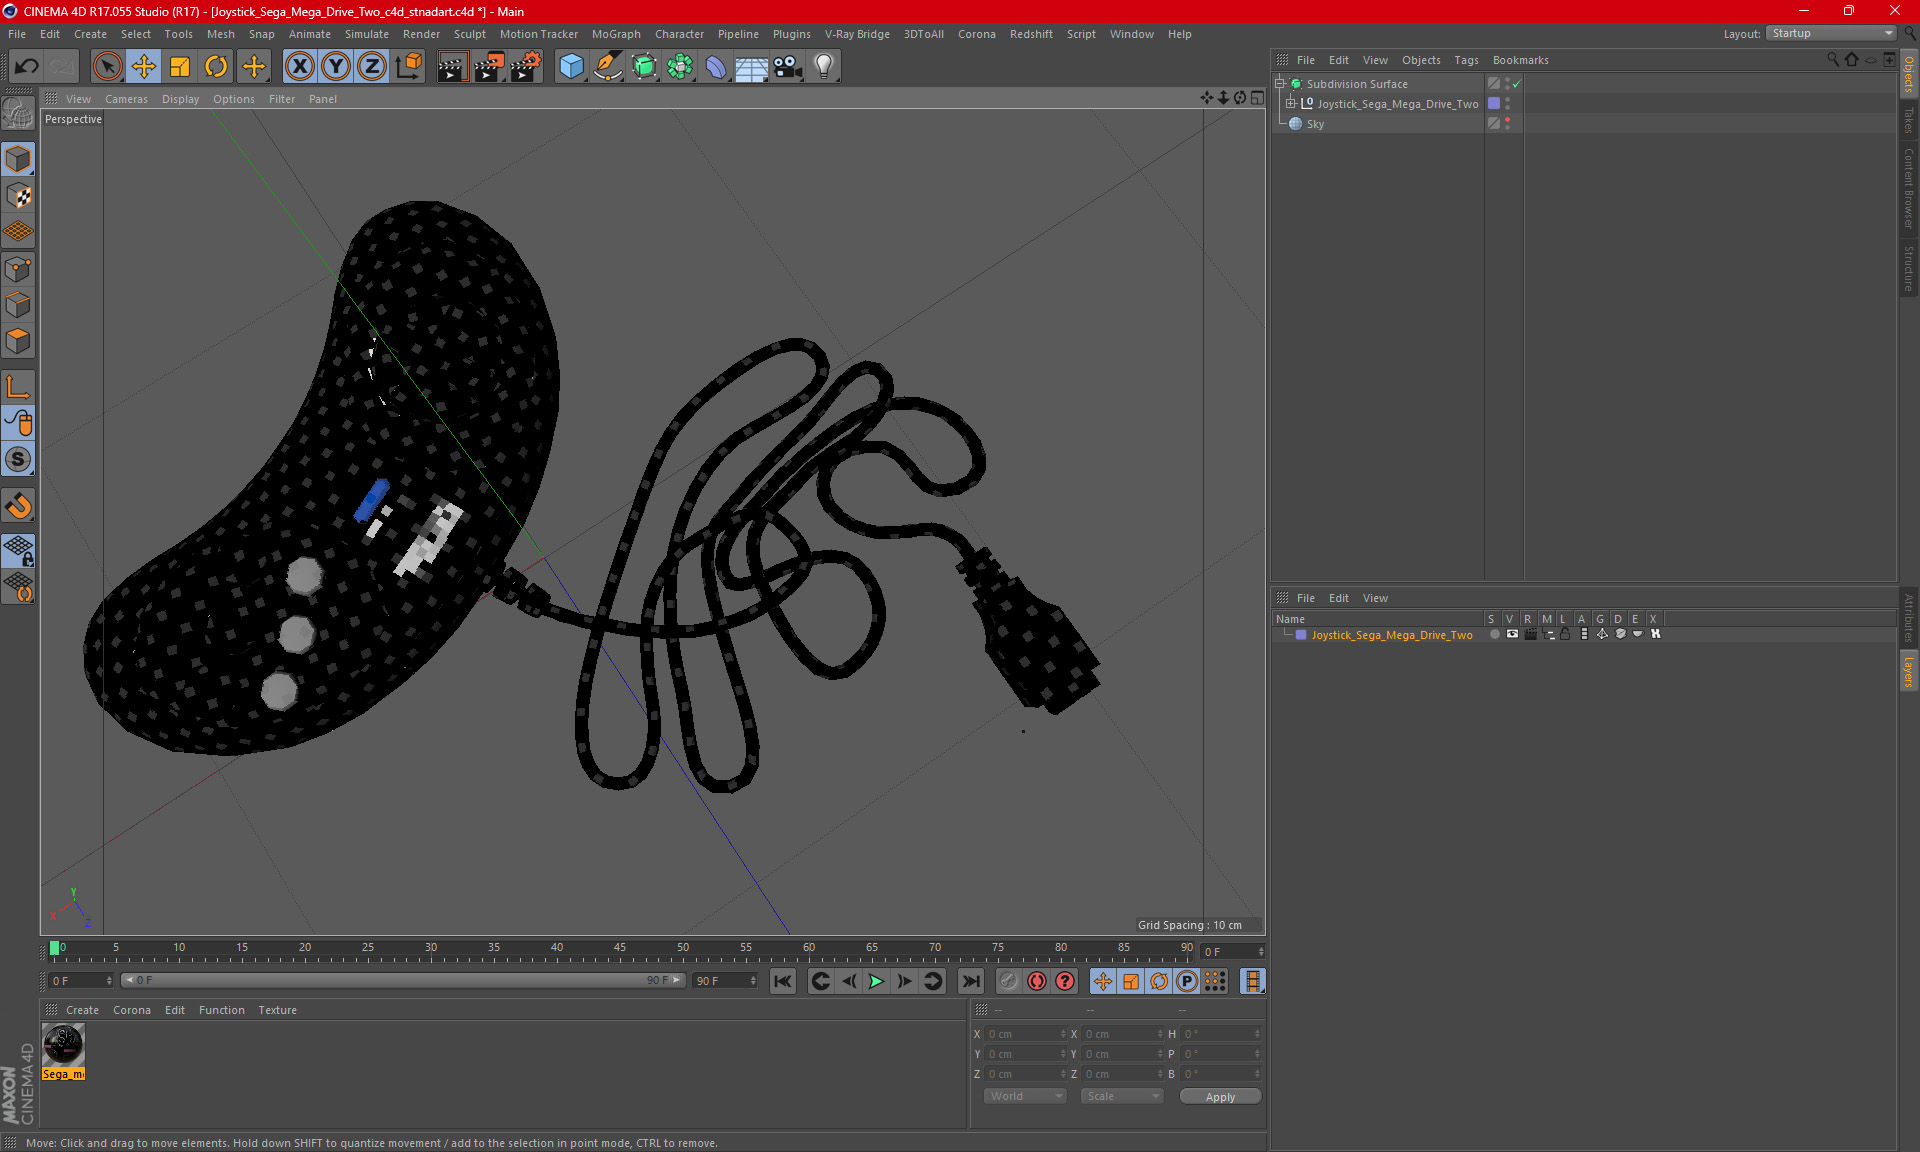
Task: Toggle Subdivision Surface enabled checkmark
Action: [1516, 84]
